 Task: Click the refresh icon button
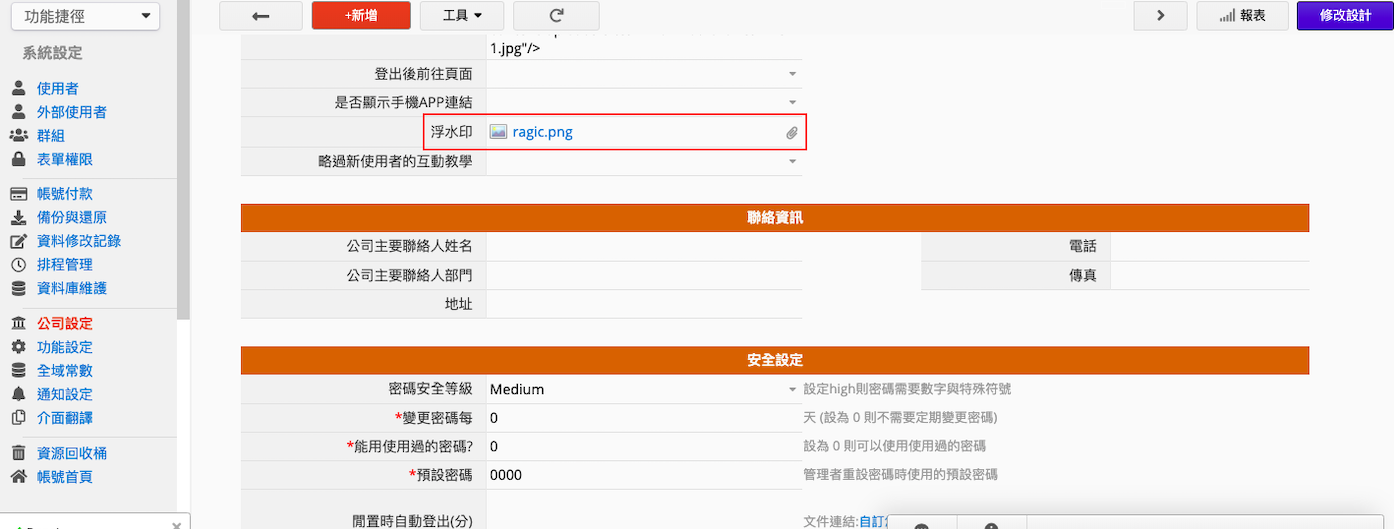coord(556,16)
